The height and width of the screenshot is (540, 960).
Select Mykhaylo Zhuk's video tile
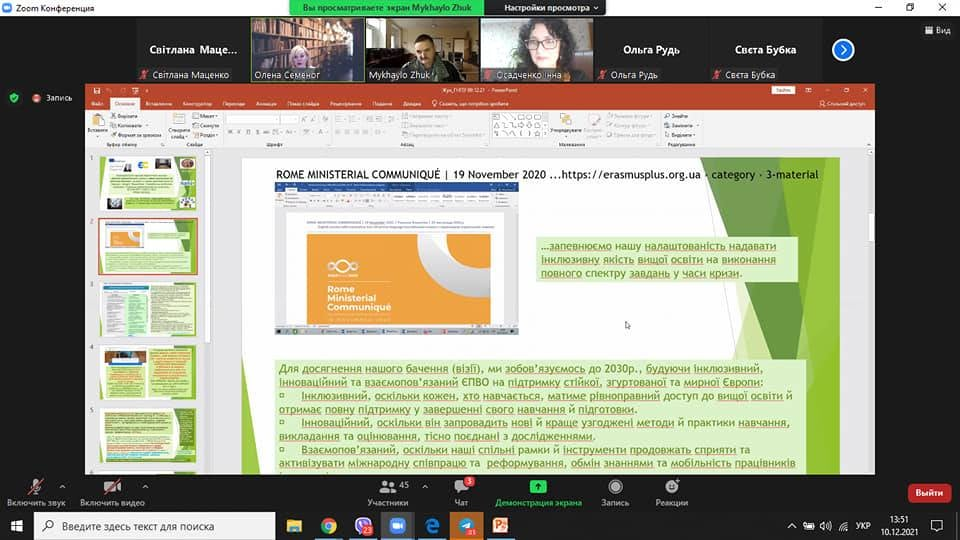[x=406, y=49]
